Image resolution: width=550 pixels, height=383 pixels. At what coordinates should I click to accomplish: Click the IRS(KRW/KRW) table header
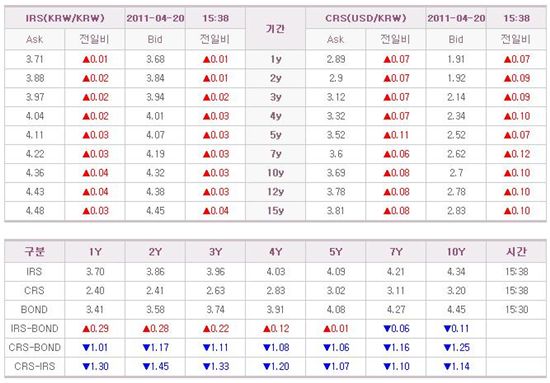[65, 18]
